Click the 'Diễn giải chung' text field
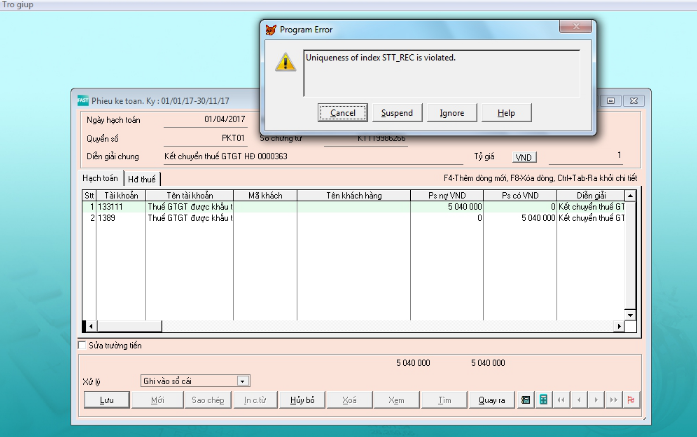697x437 pixels. (310, 157)
